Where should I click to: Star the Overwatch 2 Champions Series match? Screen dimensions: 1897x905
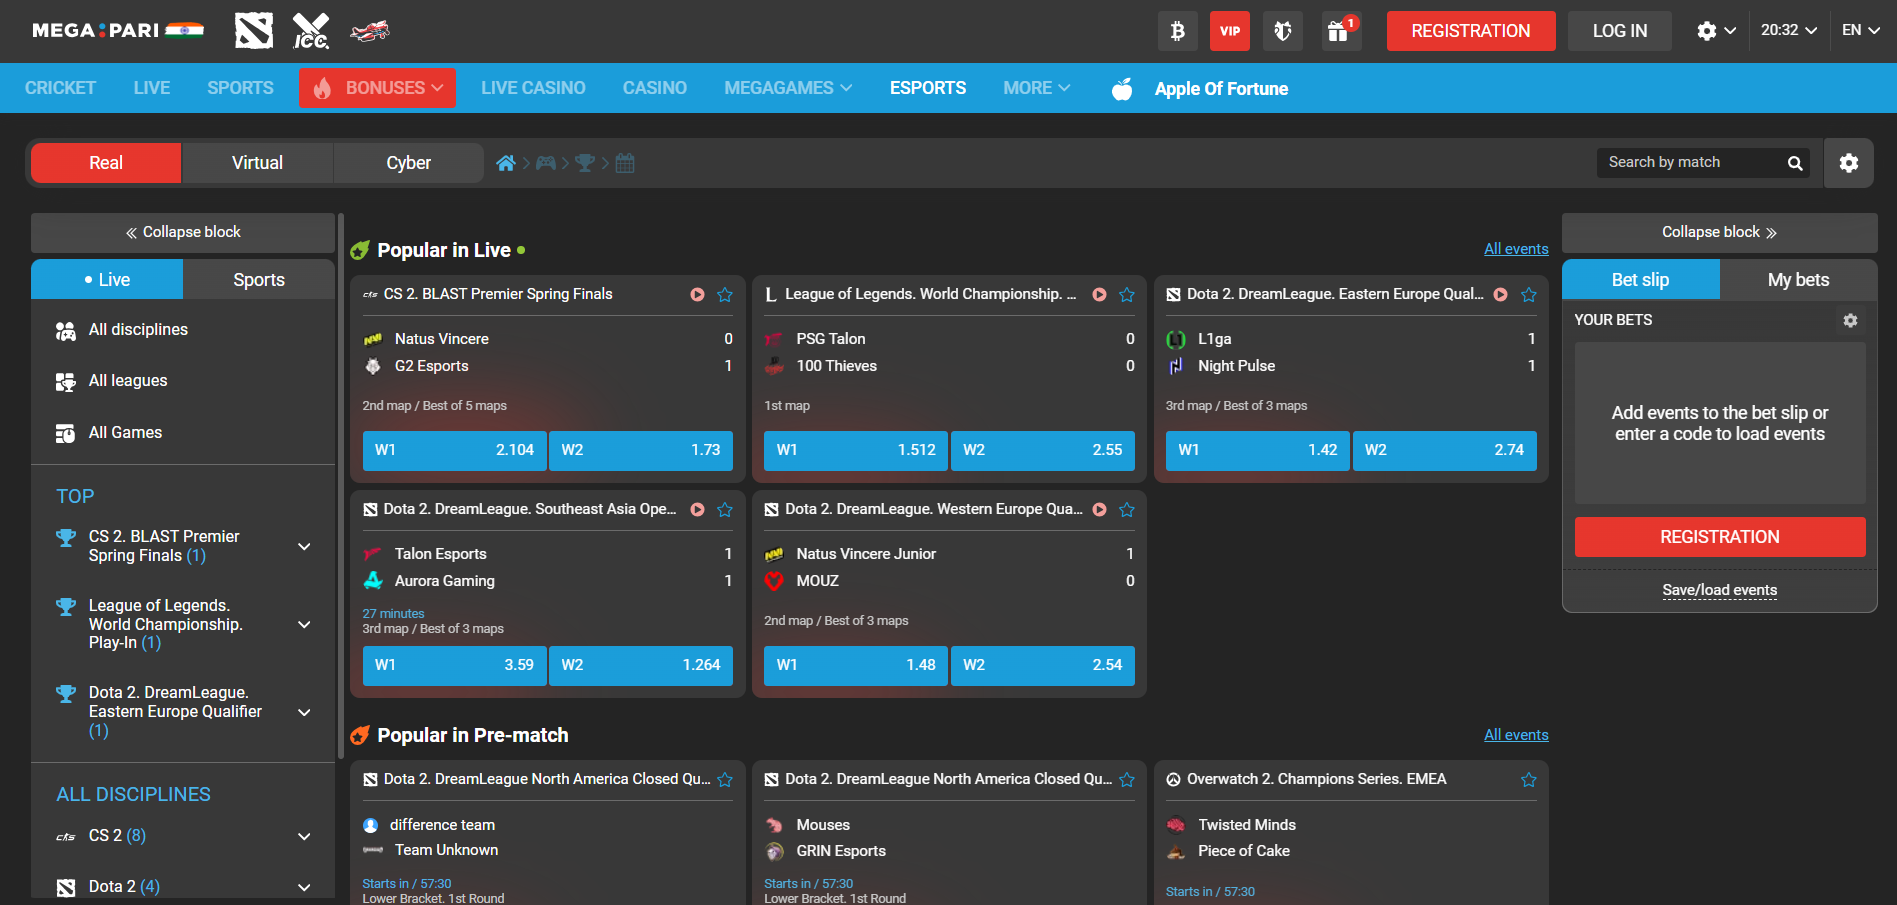click(x=1528, y=779)
